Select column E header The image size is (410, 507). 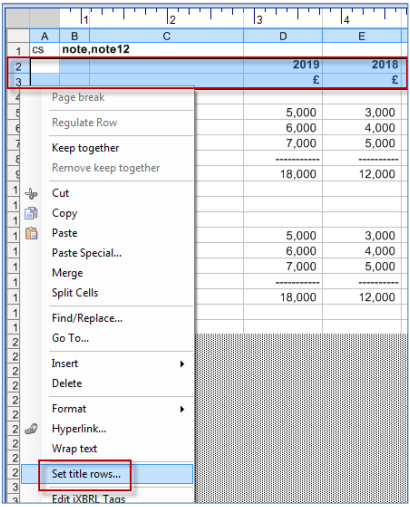[x=362, y=36]
